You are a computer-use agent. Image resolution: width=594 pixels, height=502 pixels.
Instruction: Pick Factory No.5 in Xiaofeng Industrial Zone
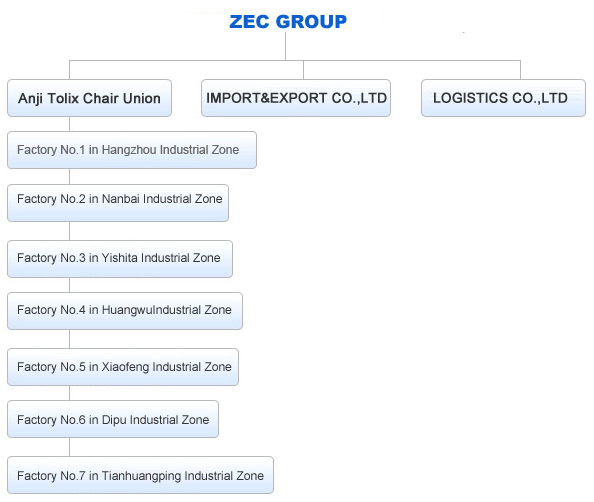[x=123, y=367]
